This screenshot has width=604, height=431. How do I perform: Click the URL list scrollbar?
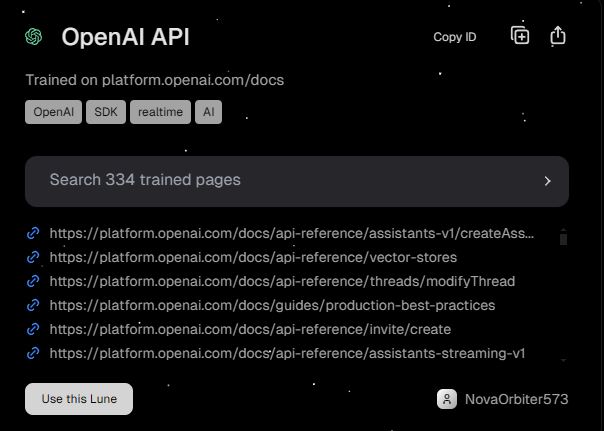pos(563,238)
